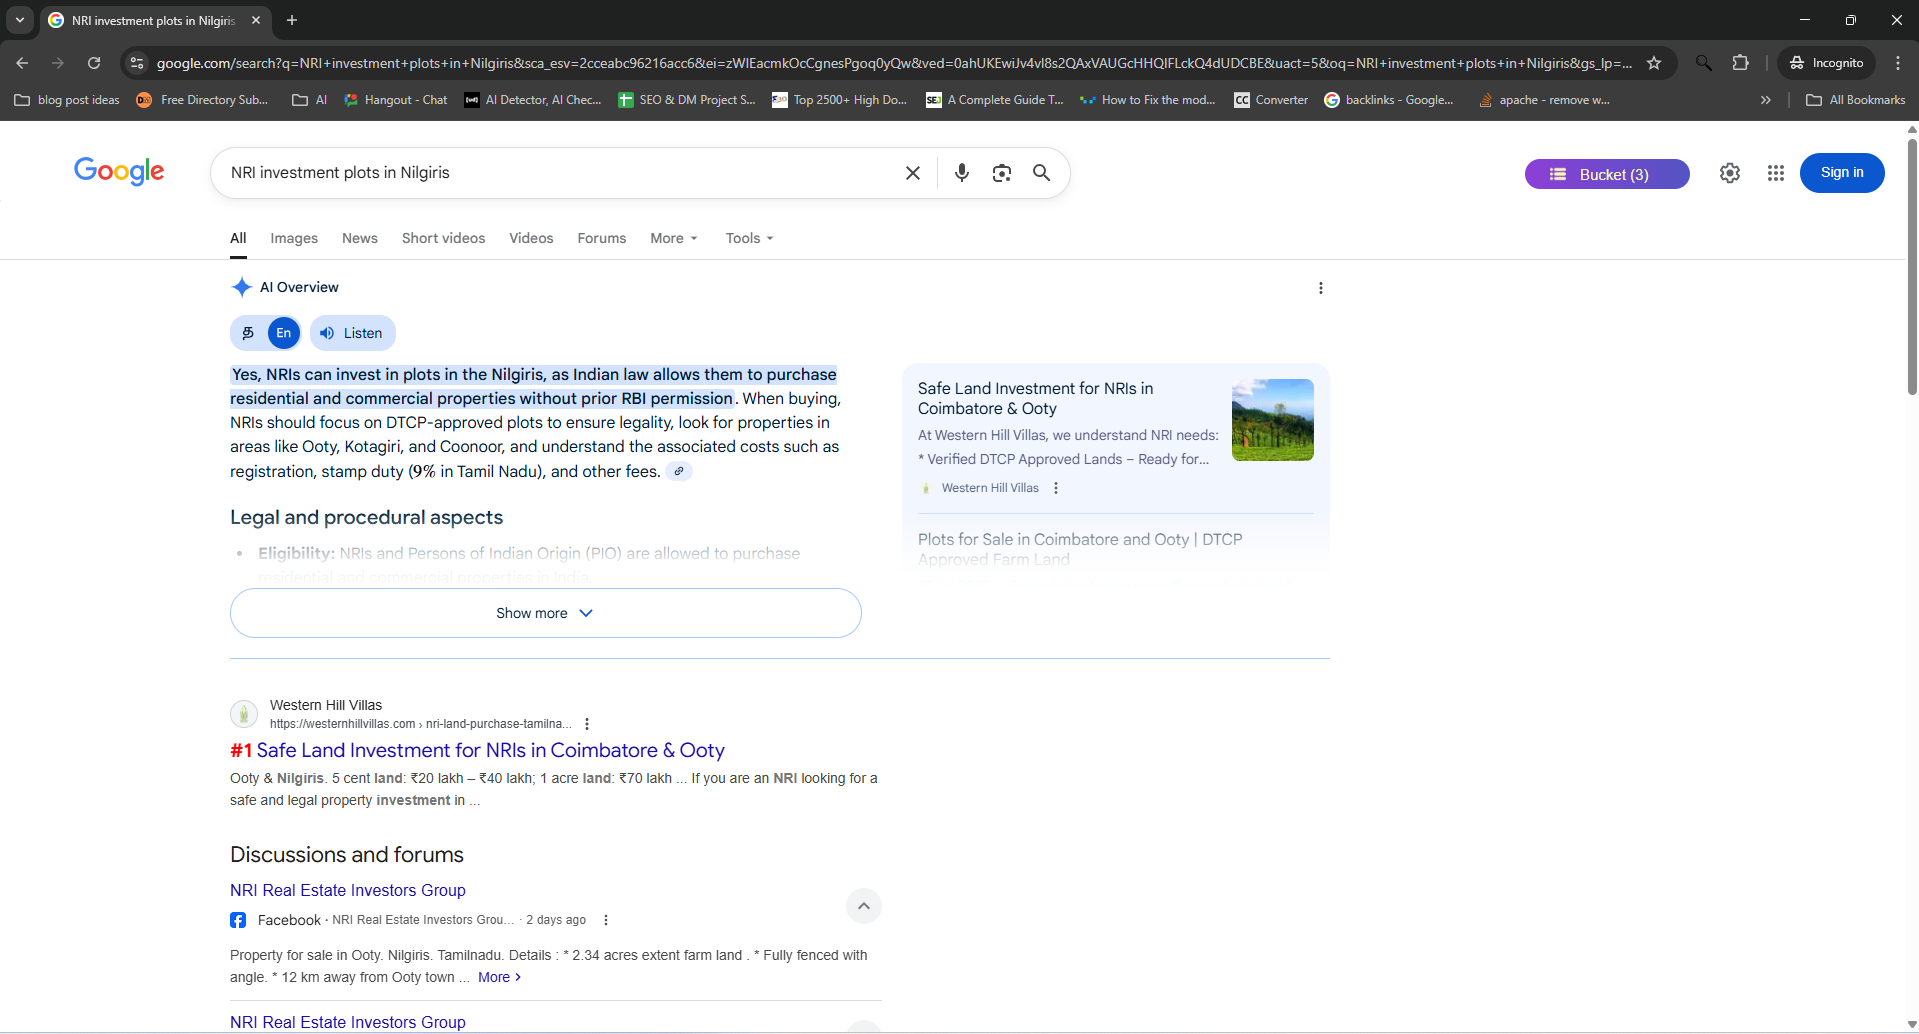Clear the search box text
The height and width of the screenshot is (1034, 1919).
(x=912, y=173)
